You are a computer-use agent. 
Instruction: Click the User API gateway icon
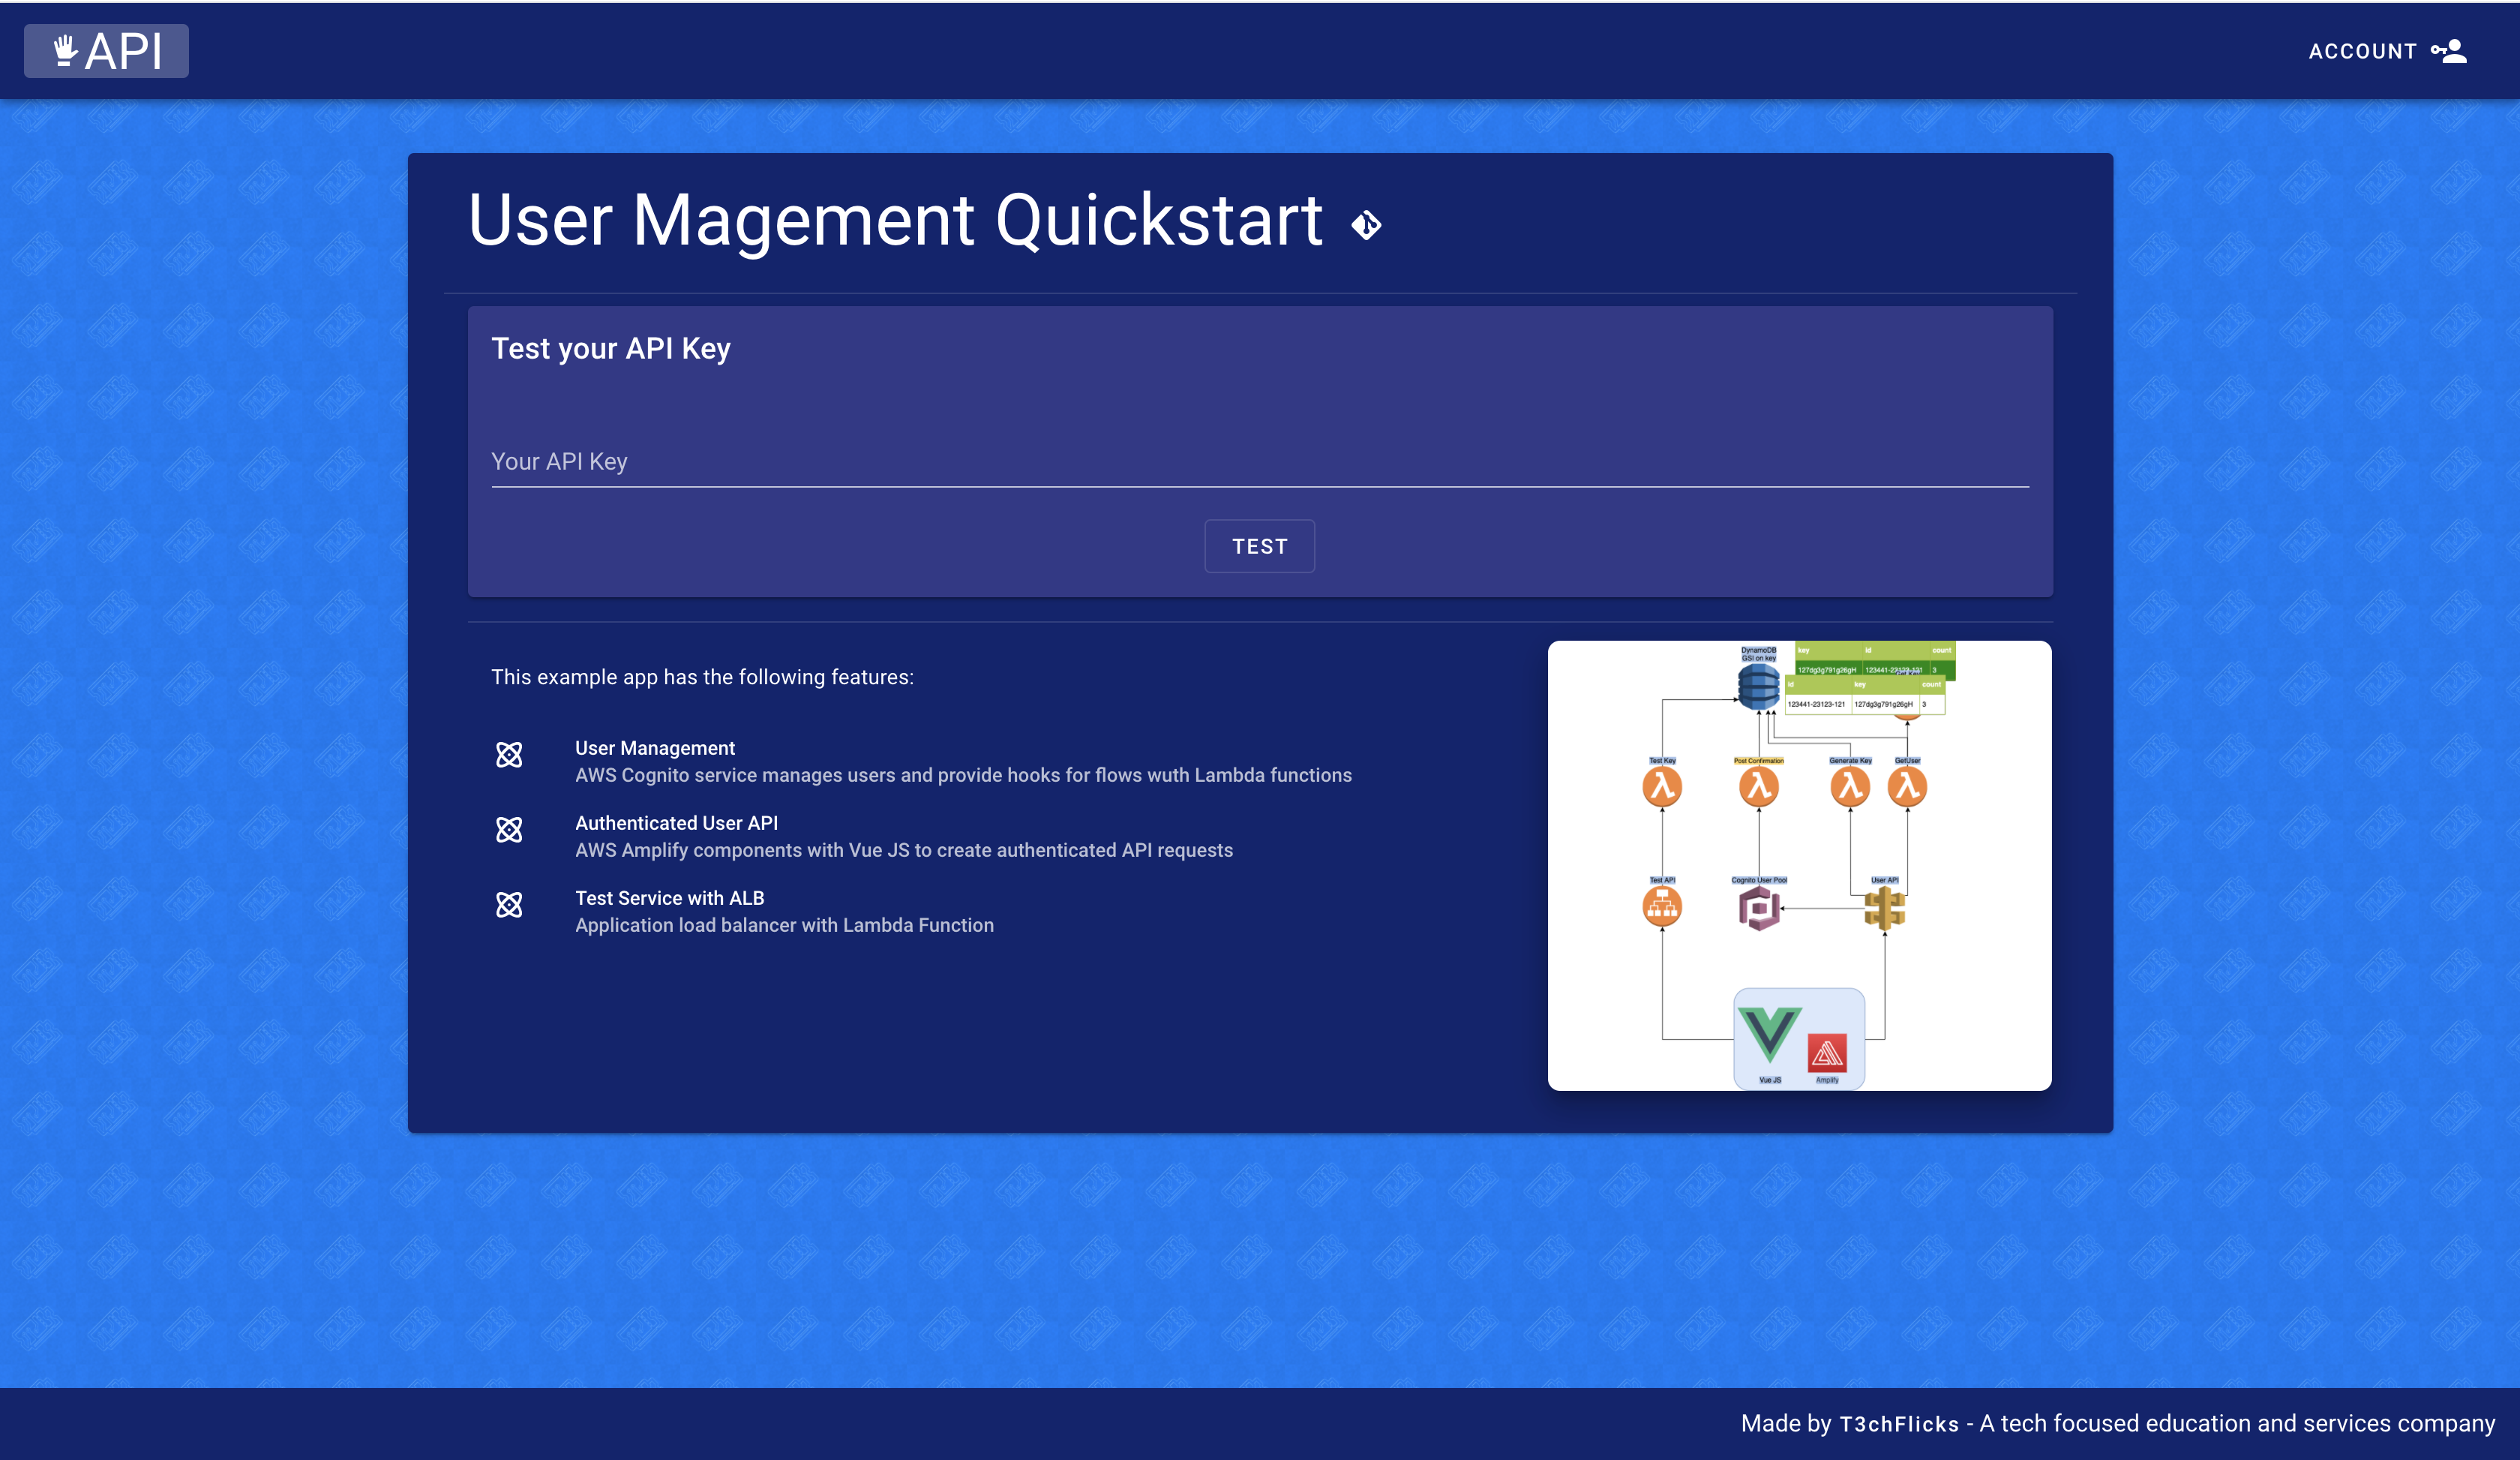coord(1885,909)
